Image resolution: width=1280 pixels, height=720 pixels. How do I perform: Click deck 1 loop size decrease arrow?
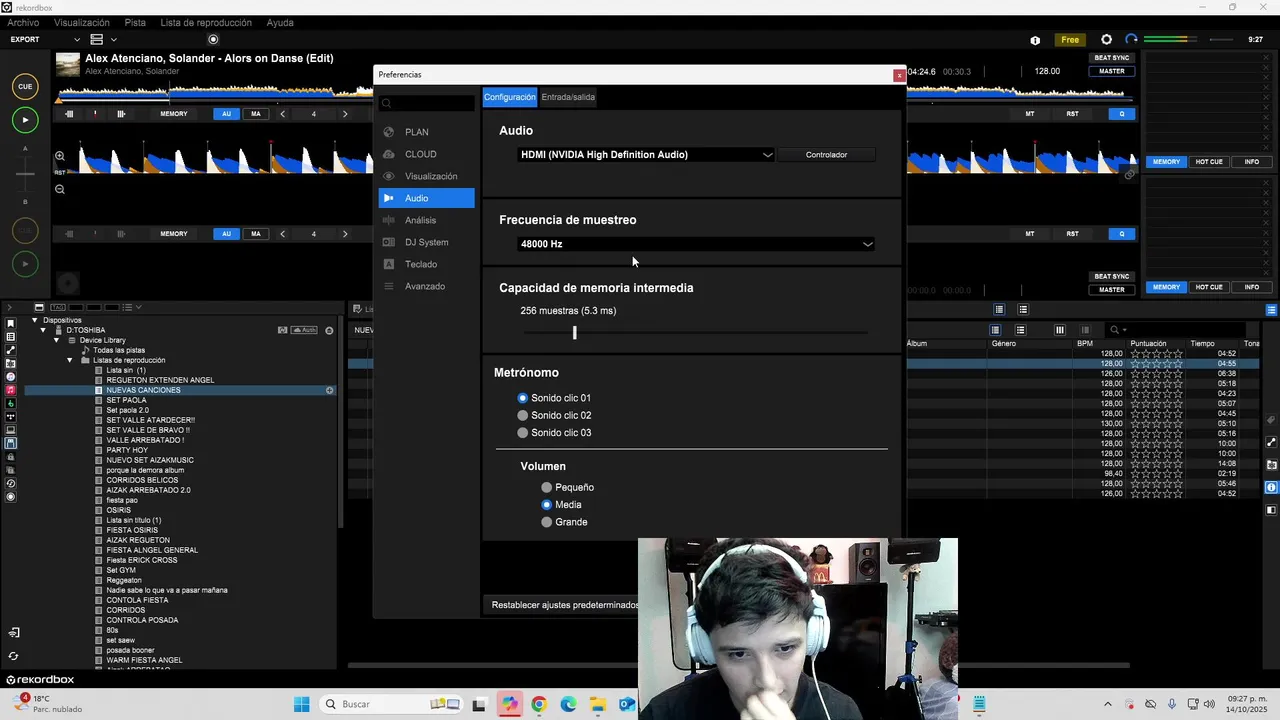[283, 114]
